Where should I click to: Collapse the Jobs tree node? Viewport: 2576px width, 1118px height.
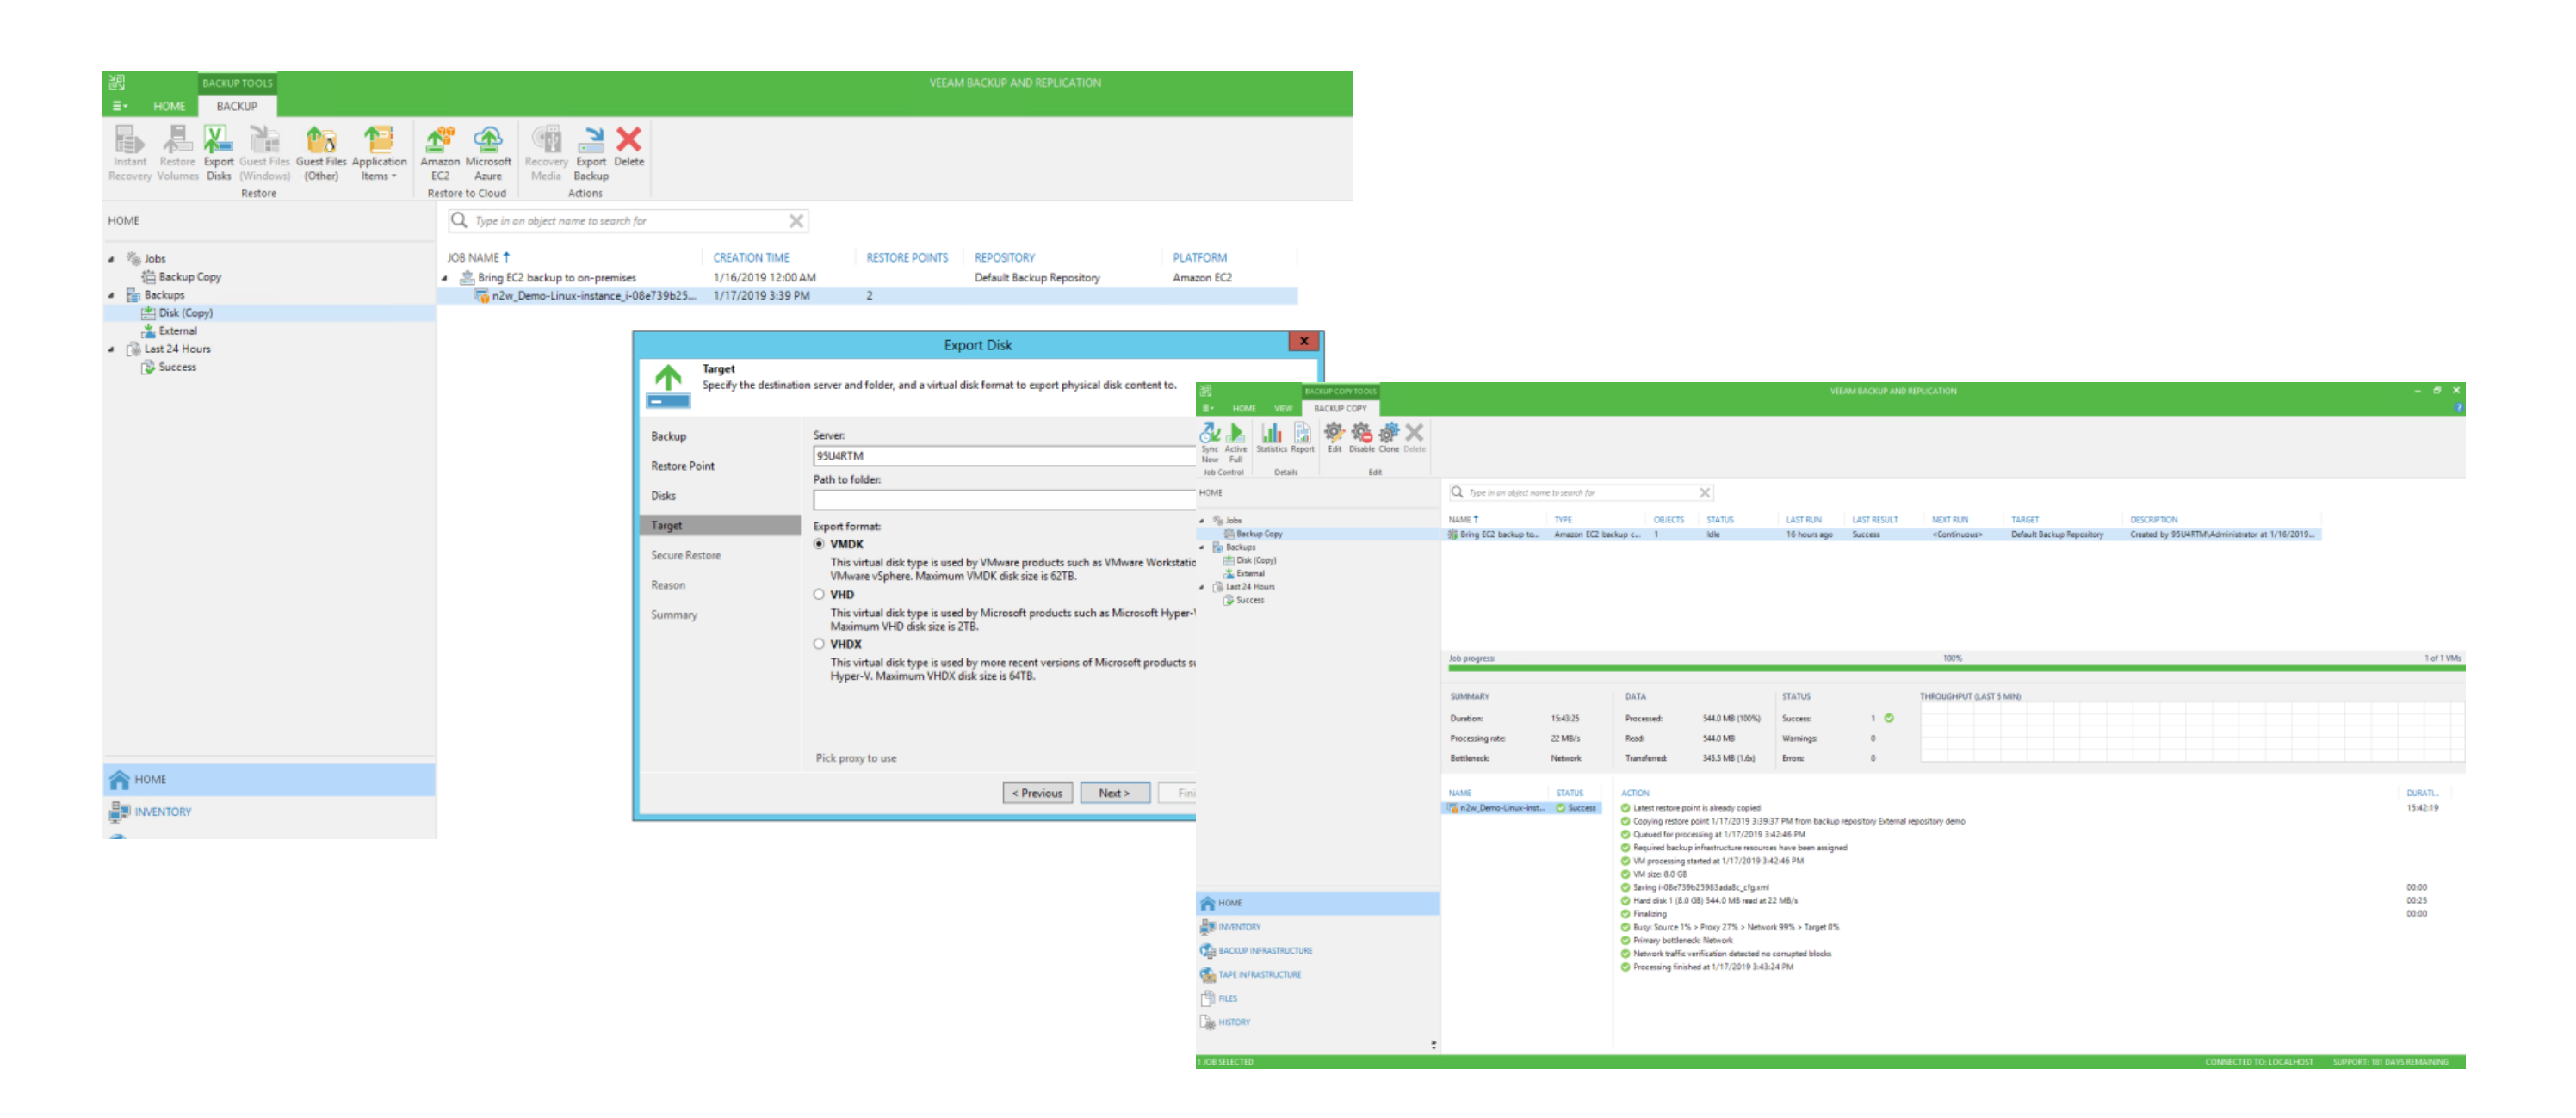coord(111,259)
